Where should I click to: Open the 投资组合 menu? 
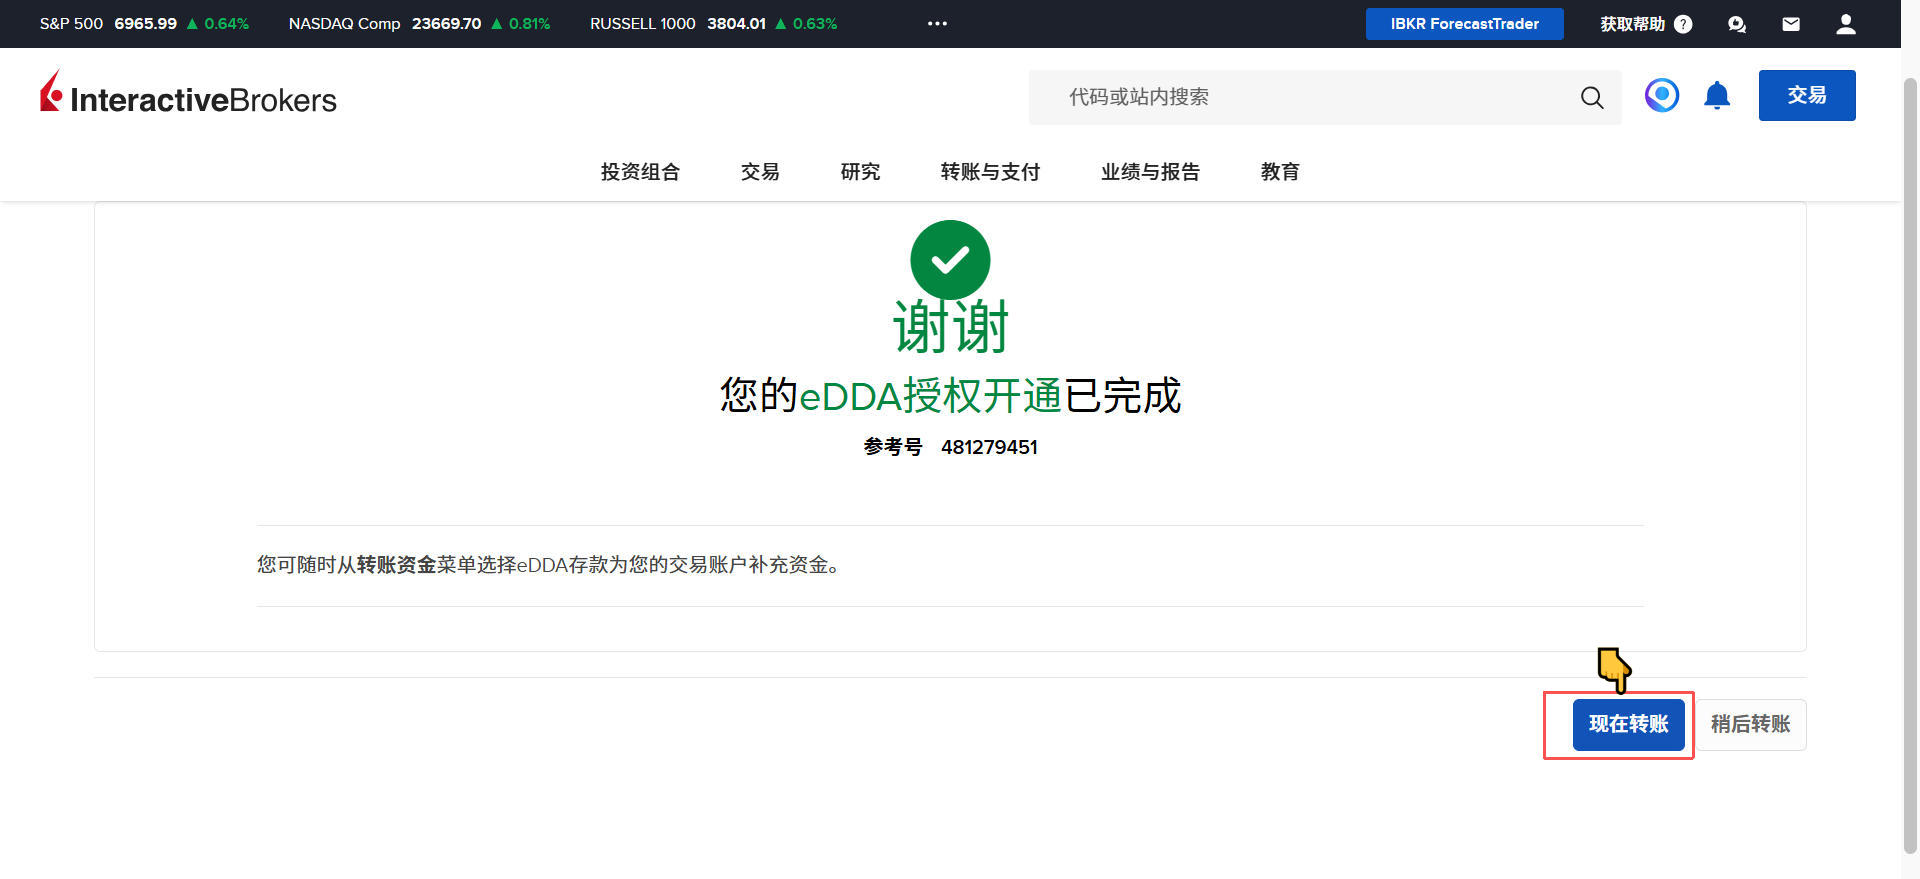tap(640, 172)
